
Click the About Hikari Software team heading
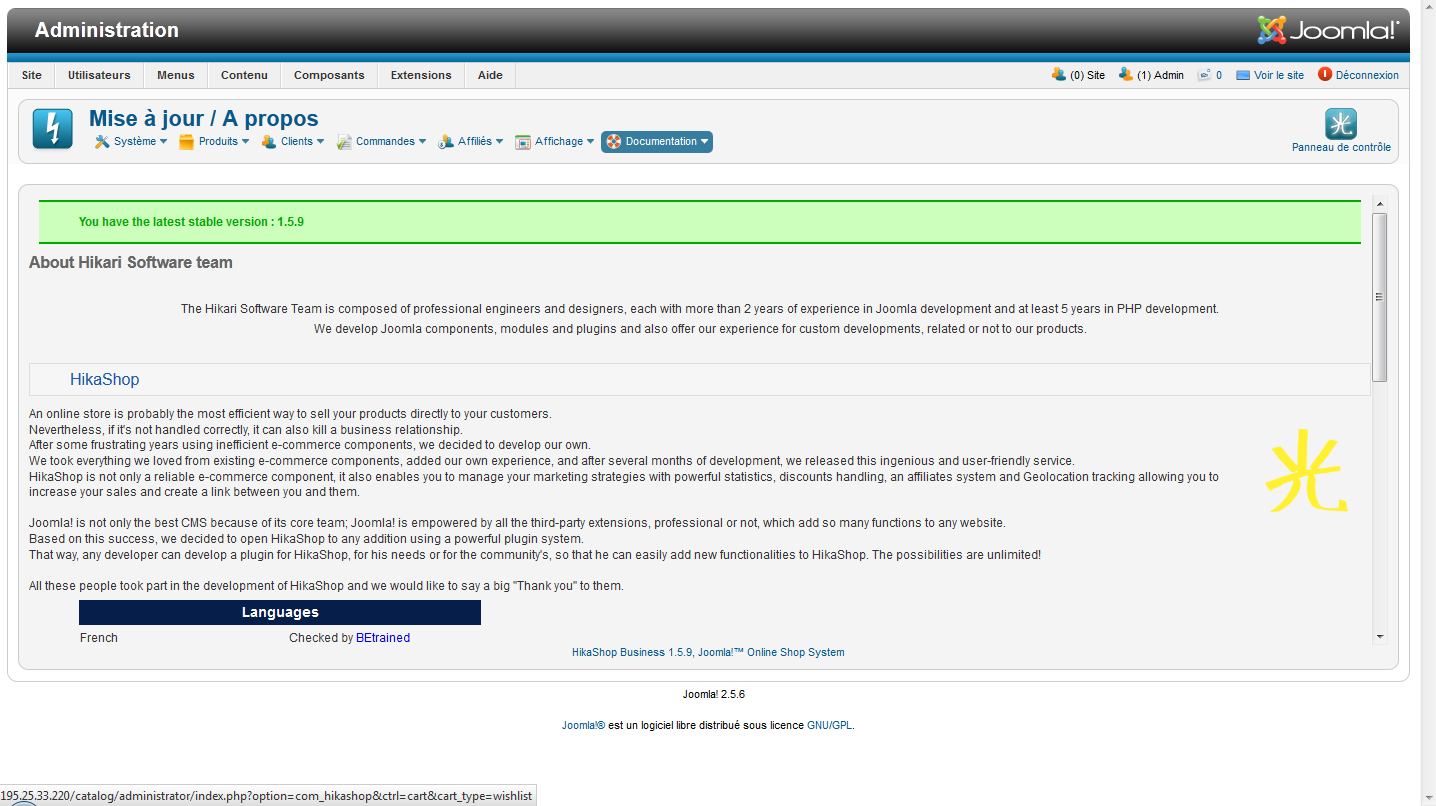pos(131,263)
